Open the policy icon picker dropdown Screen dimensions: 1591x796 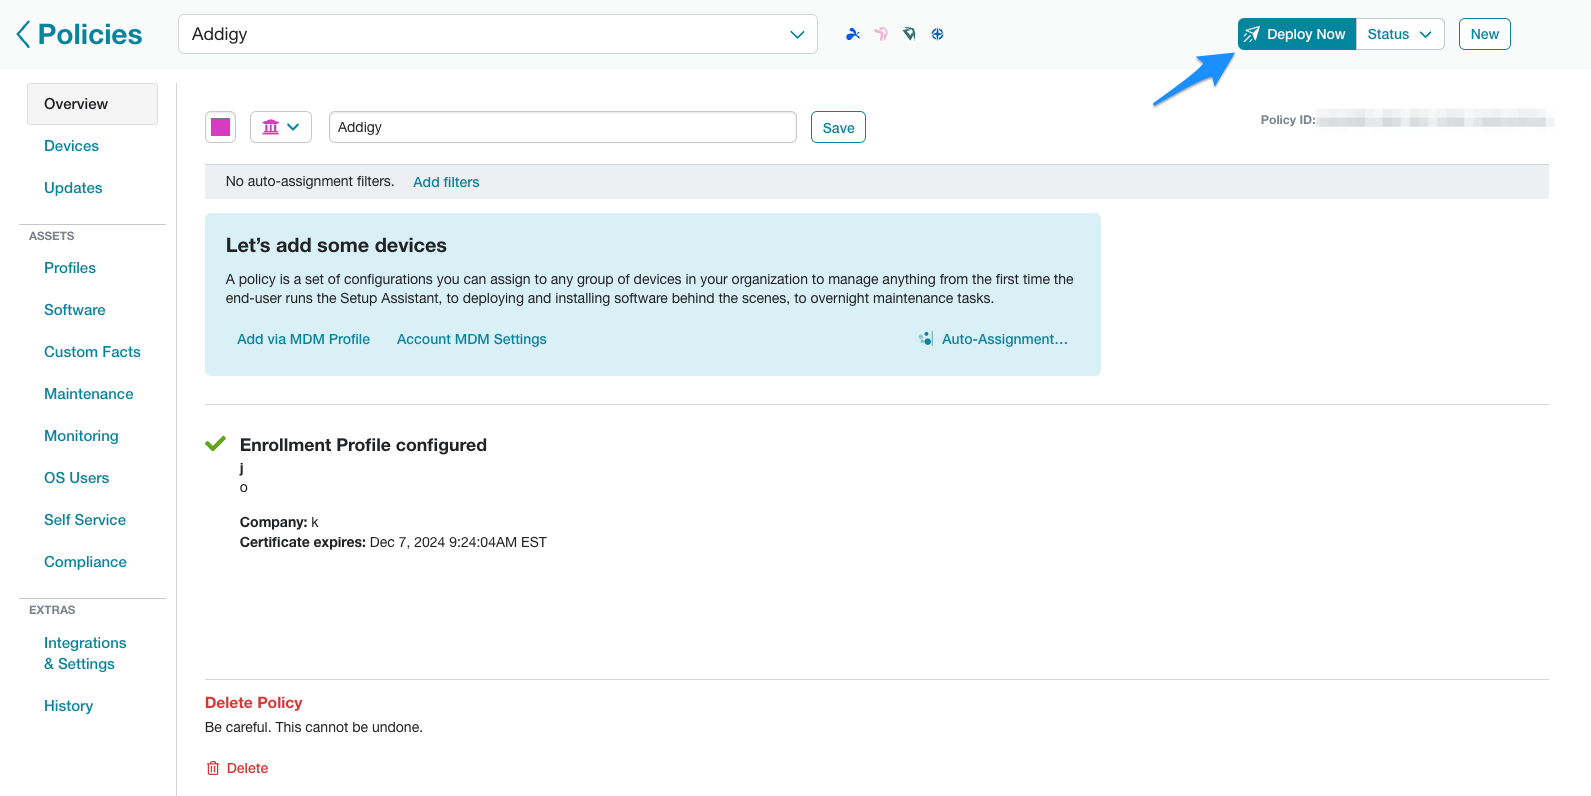[281, 127]
